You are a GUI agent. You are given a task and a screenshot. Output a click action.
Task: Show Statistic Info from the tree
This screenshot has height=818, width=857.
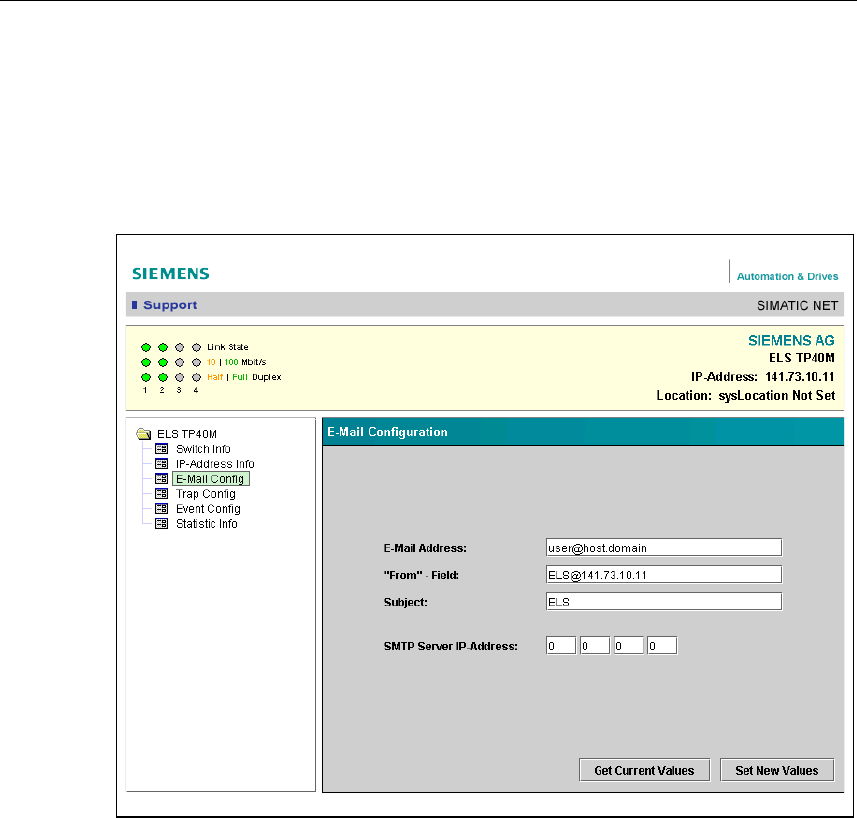click(x=207, y=523)
